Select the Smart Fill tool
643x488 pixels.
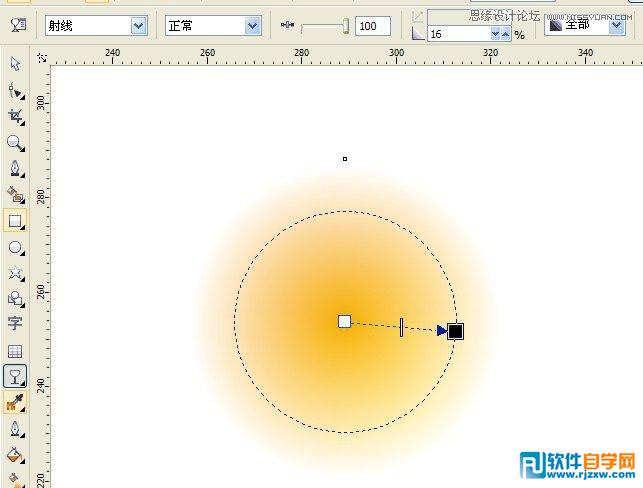click(16, 195)
